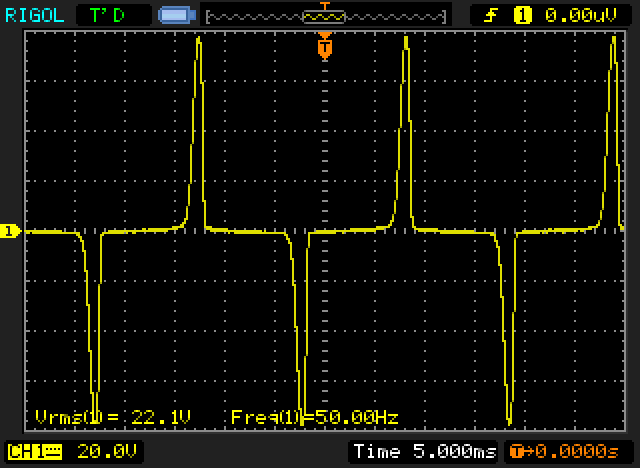The height and width of the screenshot is (468, 640).
Task: Click the 20.0V vertical scale value
Action: [107, 452]
